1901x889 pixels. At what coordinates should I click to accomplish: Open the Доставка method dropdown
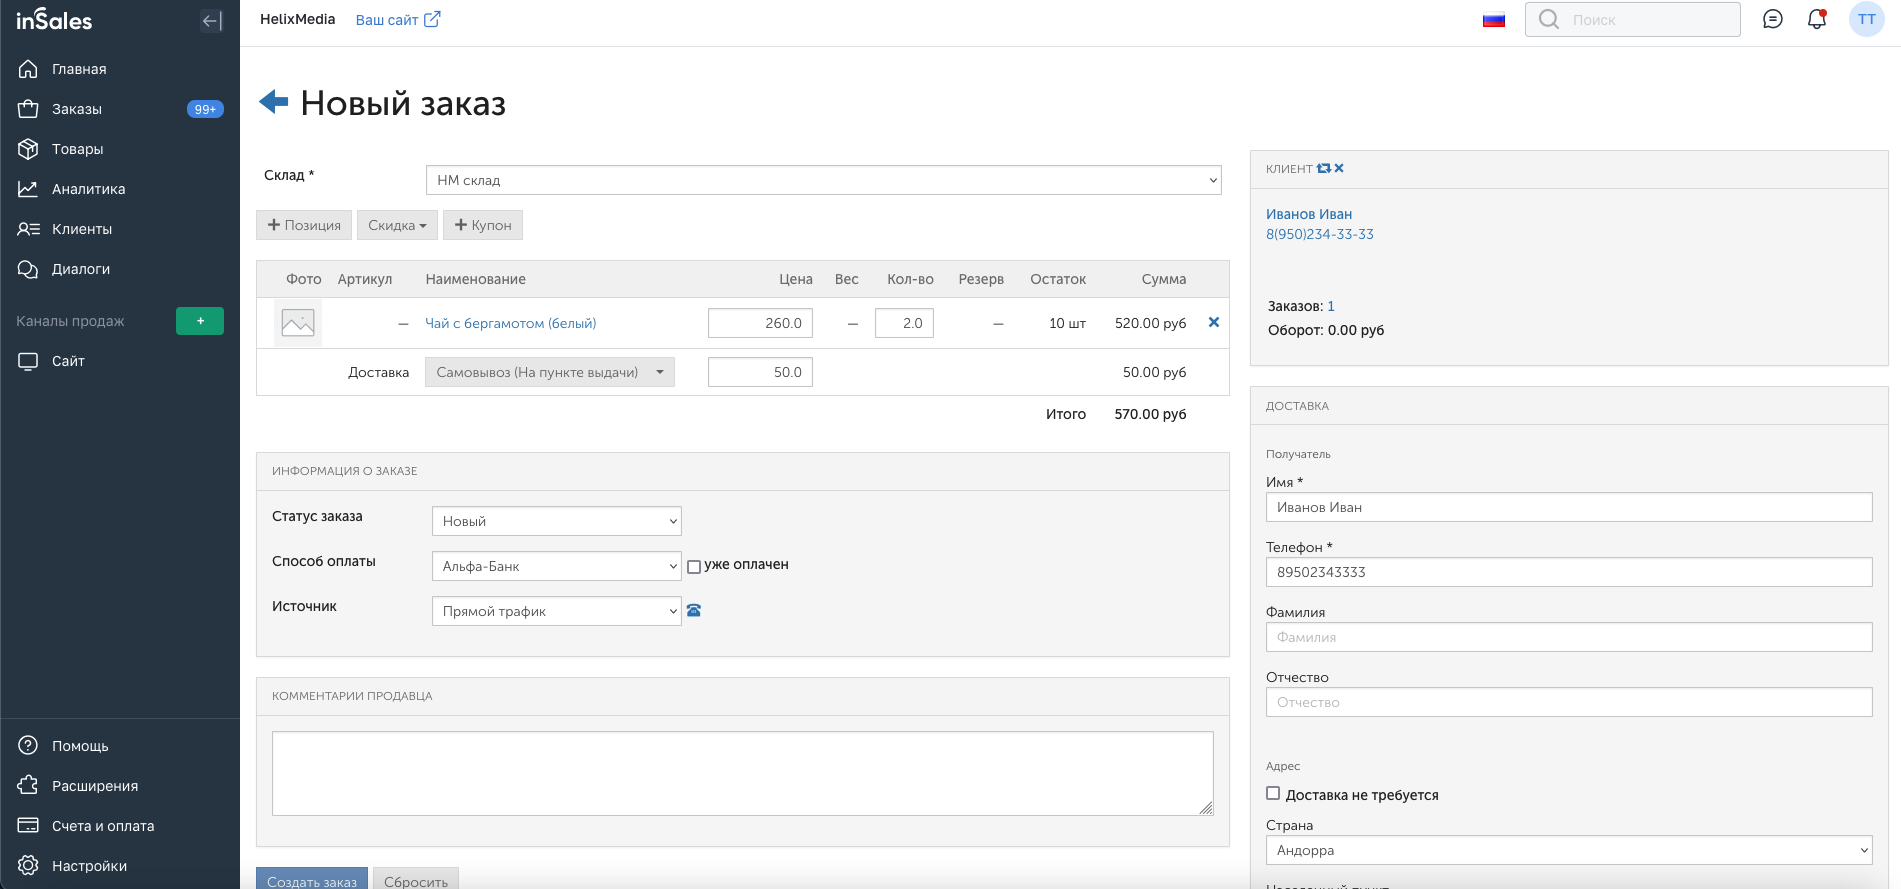[x=550, y=372]
